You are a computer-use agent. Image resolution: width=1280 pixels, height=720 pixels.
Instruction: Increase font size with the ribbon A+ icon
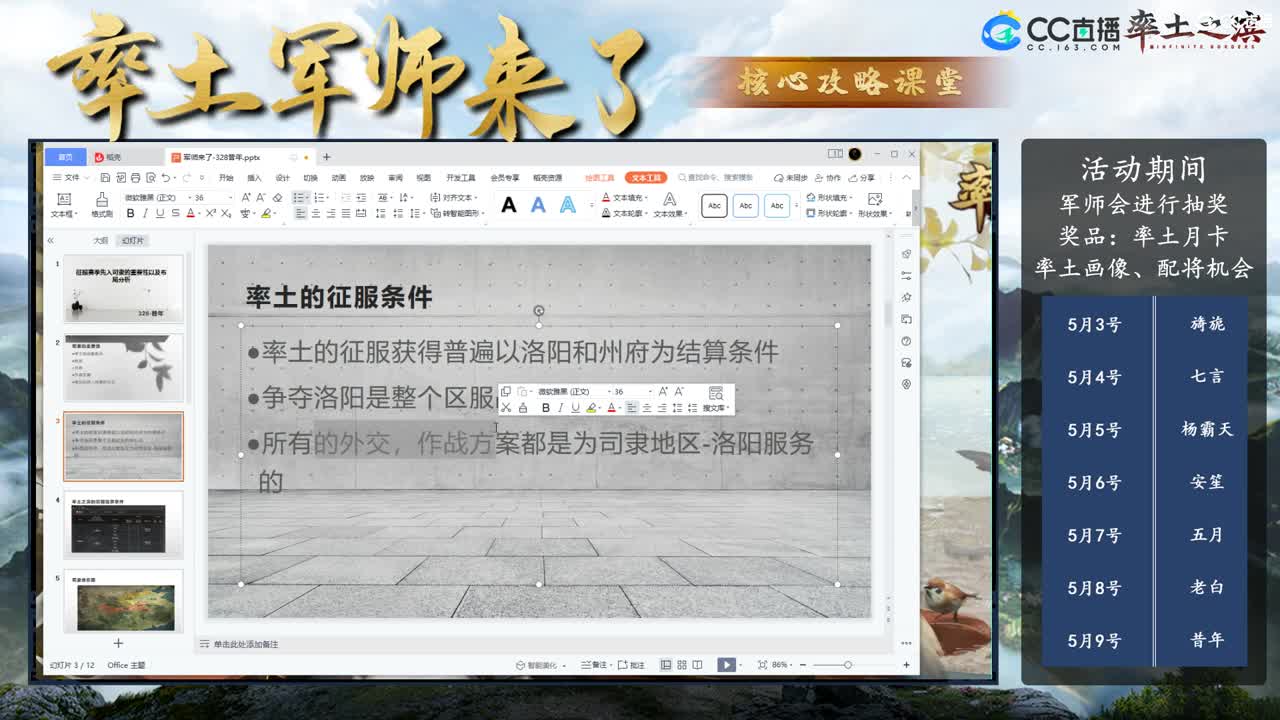[x=246, y=198]
